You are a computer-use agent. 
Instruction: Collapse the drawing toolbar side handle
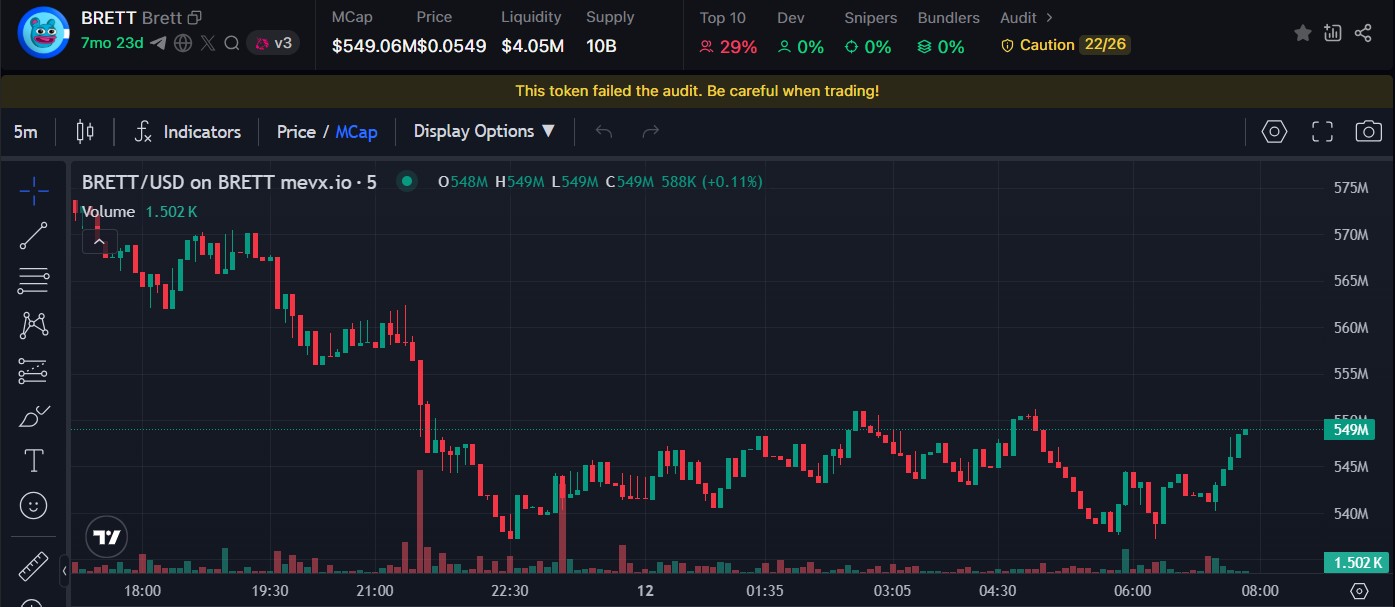(x=65, y=571)
